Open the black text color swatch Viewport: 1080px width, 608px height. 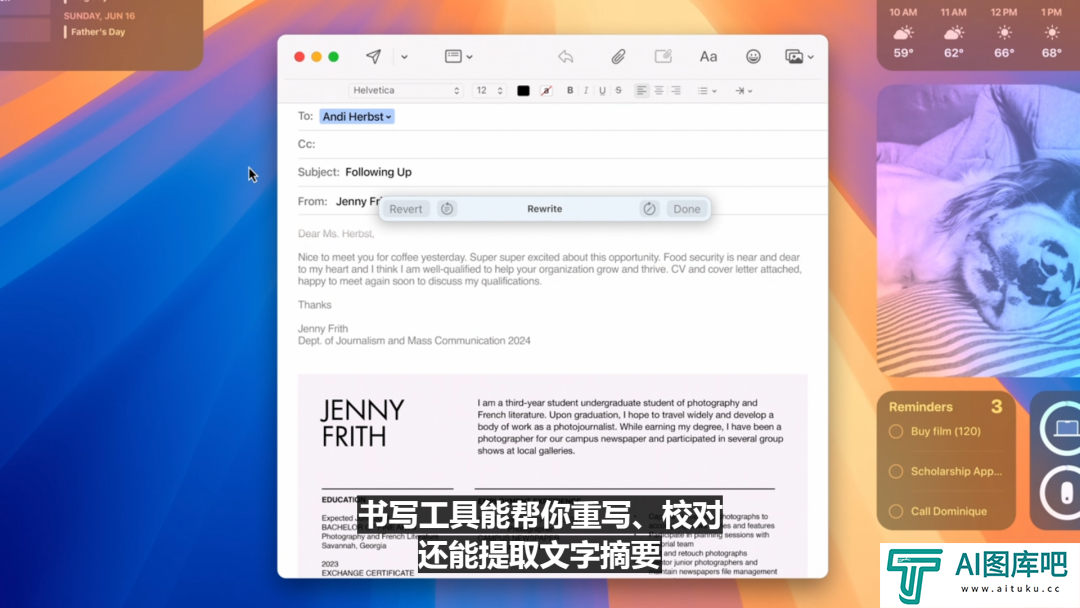pos(523,91)
